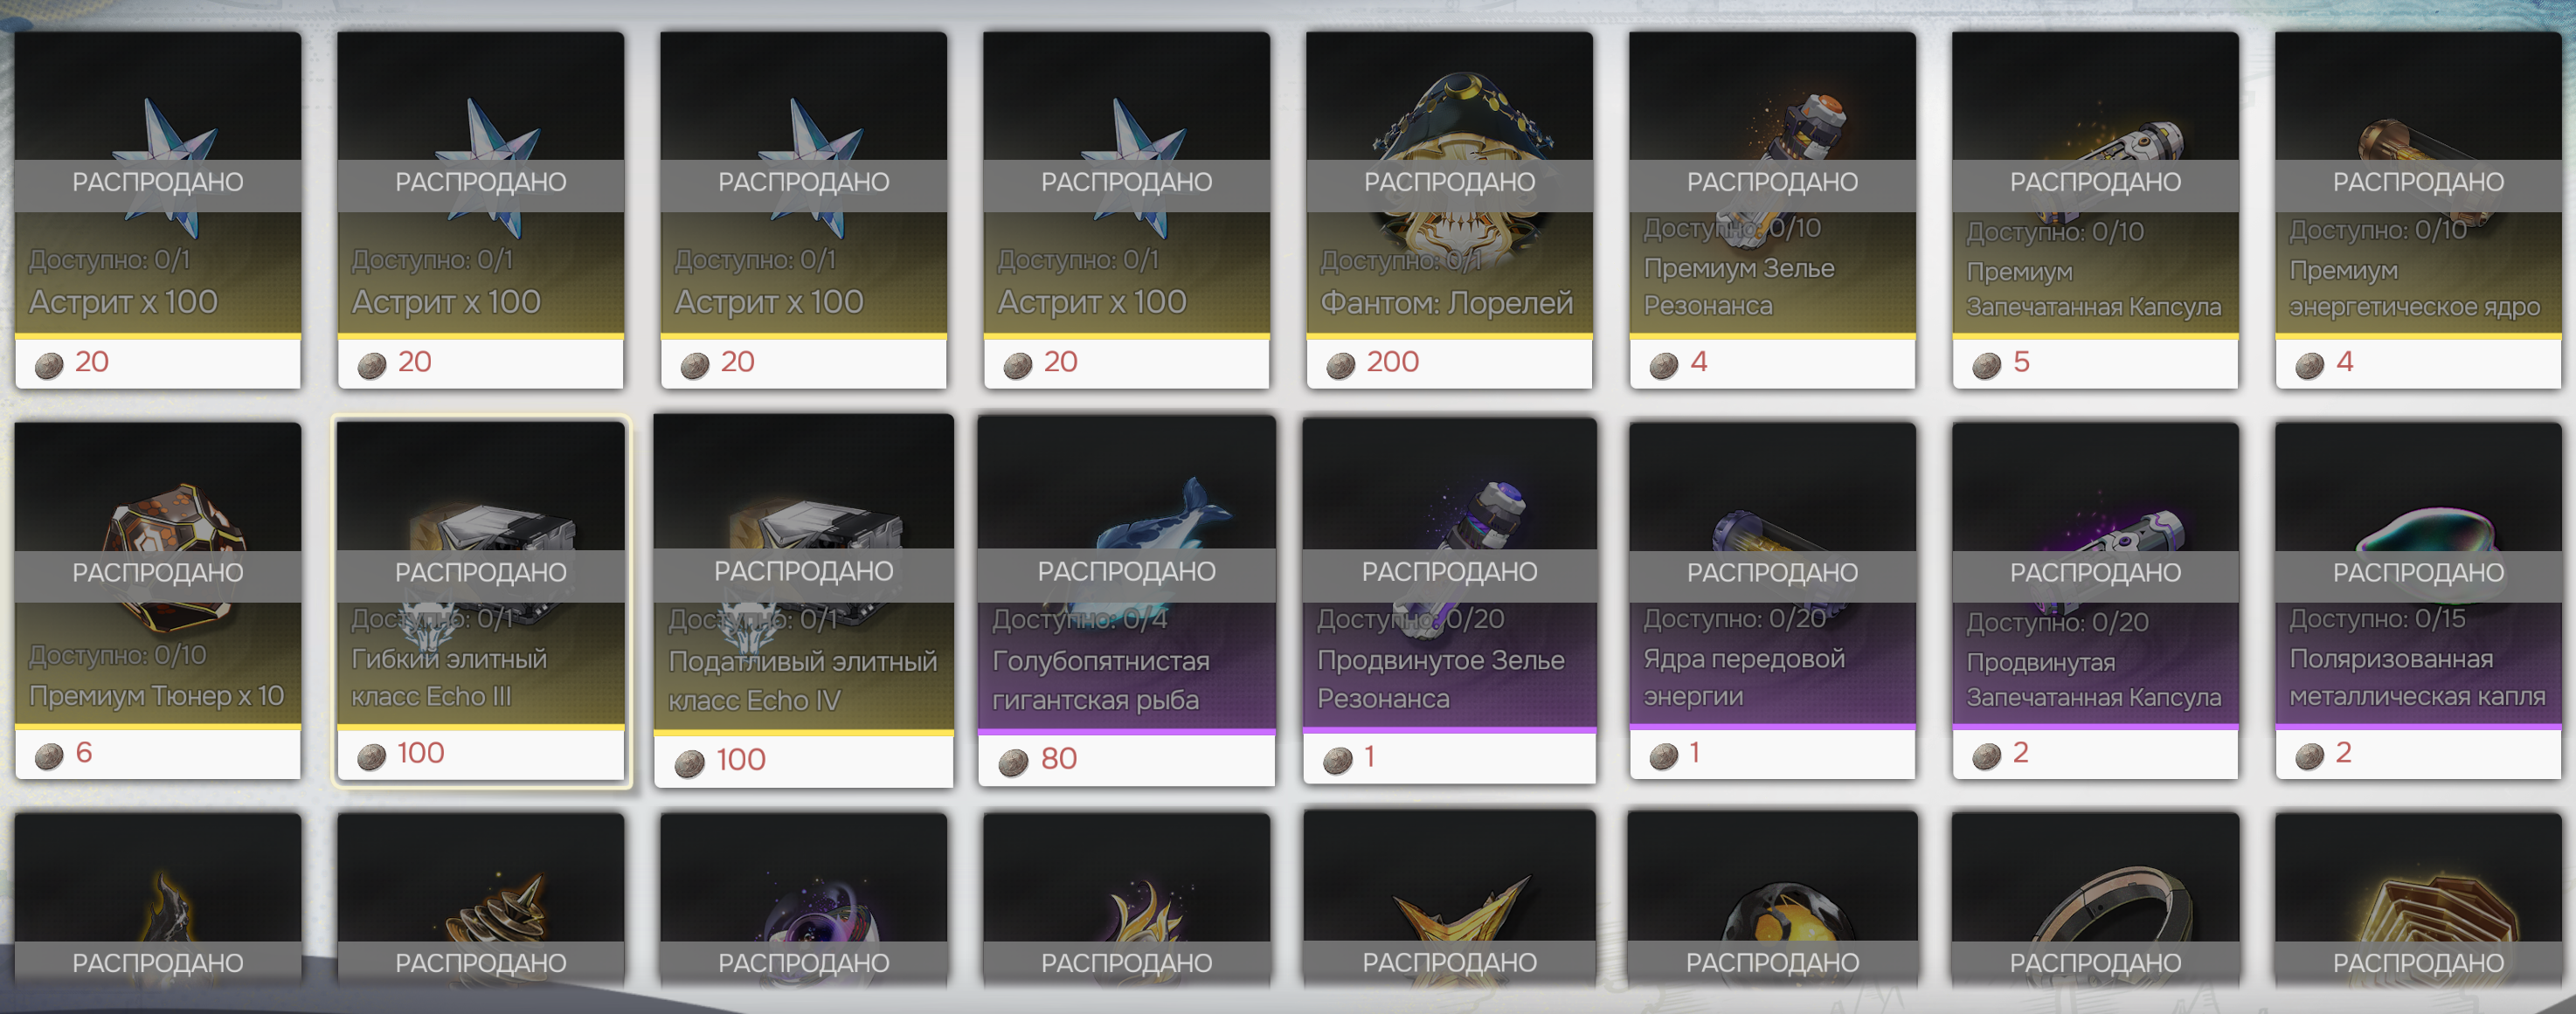
Task: Click the РАСПРОДАНО label on first Астрит card
Action: [158, 182]
